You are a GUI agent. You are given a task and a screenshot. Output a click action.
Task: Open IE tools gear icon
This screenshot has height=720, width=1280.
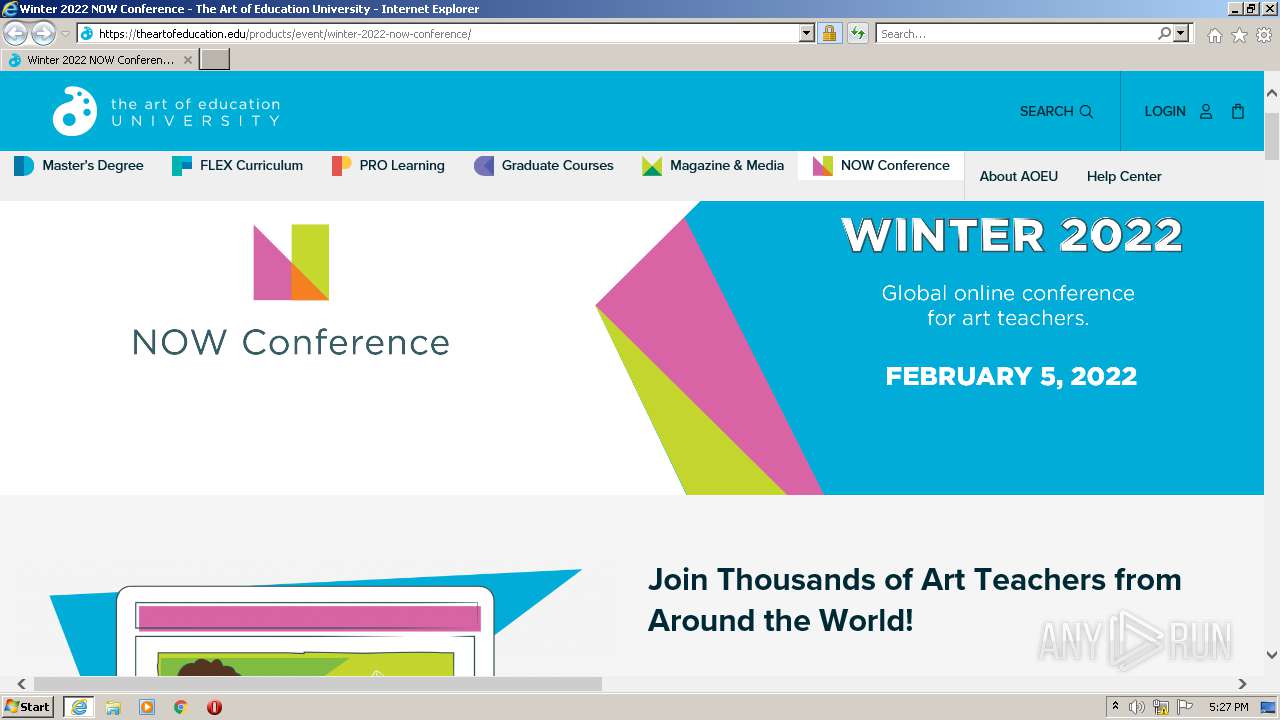[x=1264, y=34]
